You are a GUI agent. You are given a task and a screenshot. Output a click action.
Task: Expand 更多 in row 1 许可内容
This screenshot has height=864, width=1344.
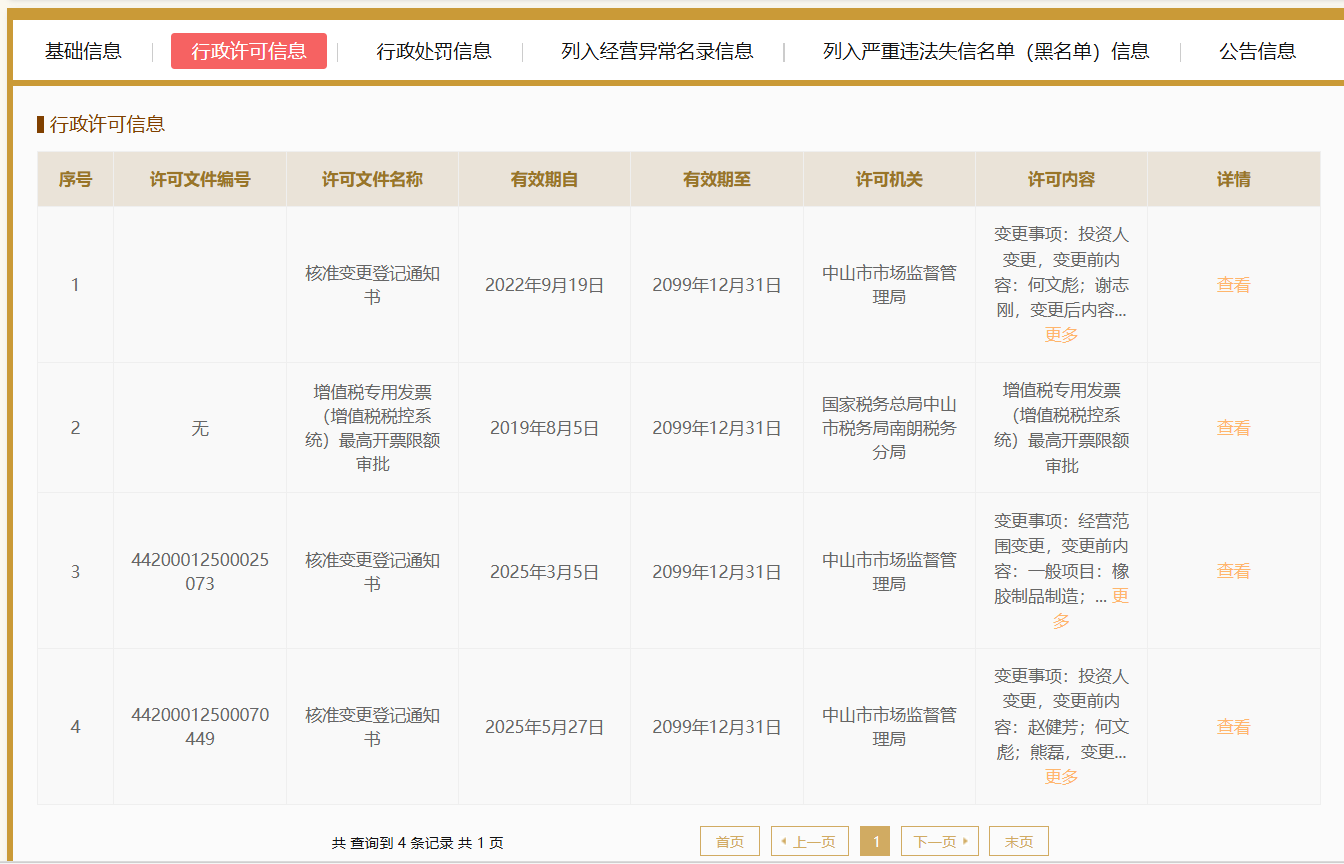pyautogui.click(x=1061, y=335)
